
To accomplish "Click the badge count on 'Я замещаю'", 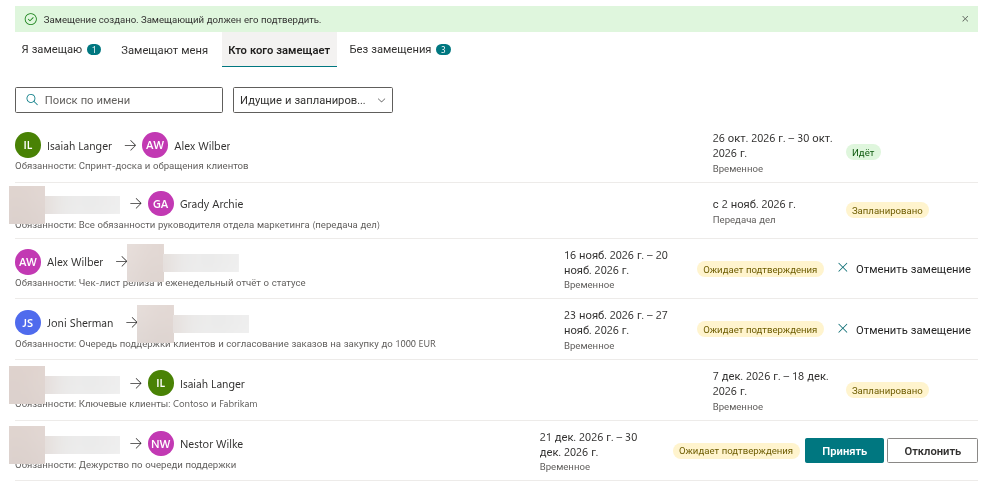I will tap(94, 49).
